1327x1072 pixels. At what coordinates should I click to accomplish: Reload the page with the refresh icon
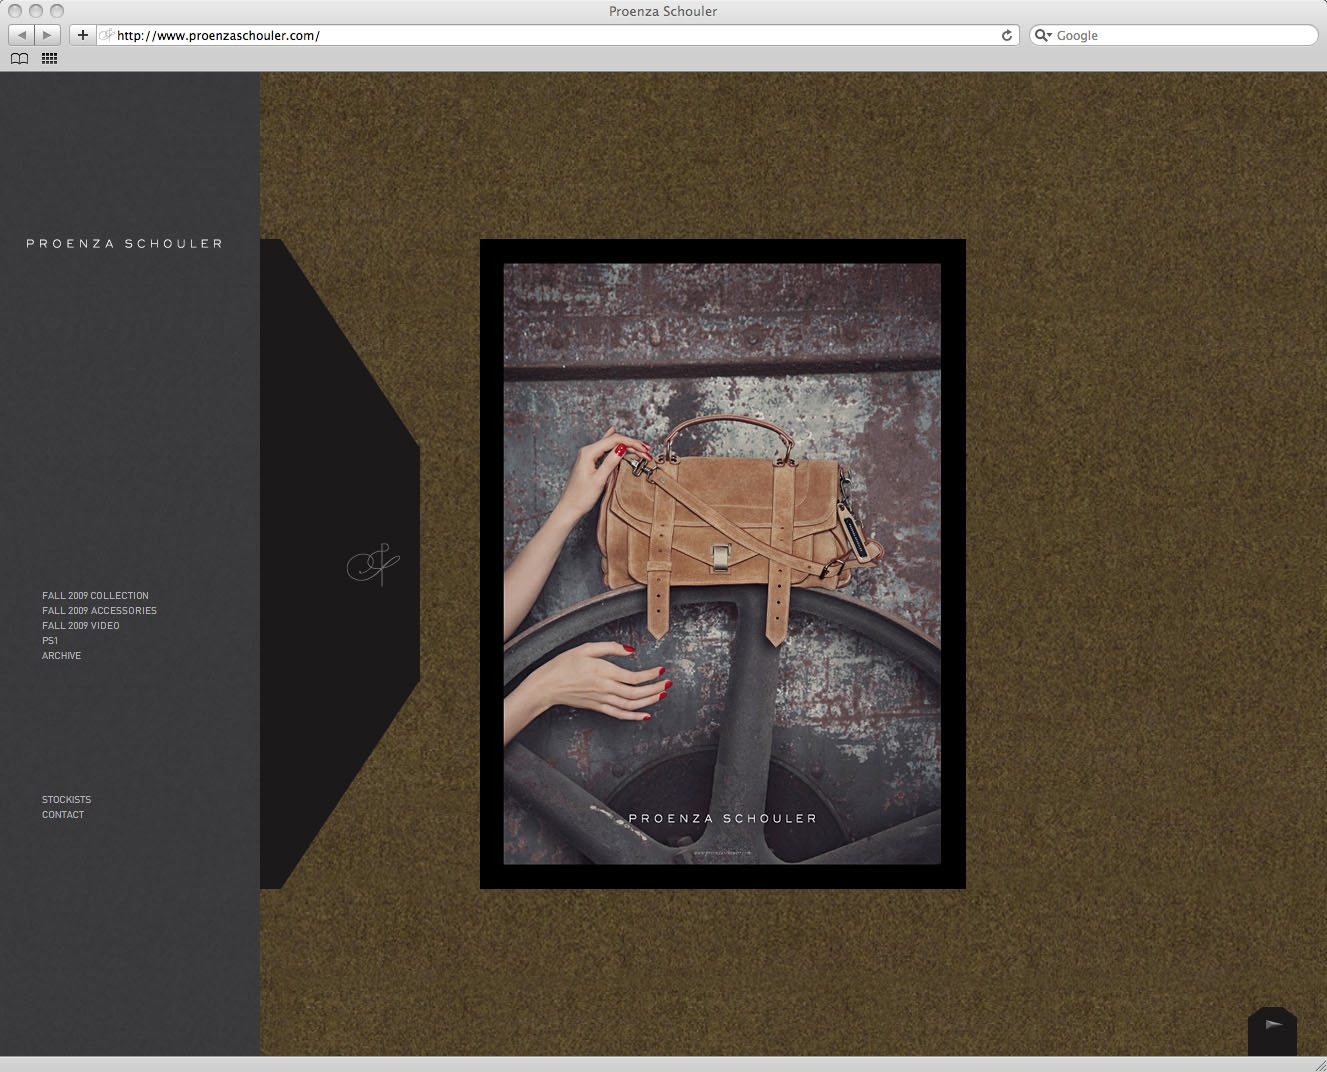point(1006,35)
